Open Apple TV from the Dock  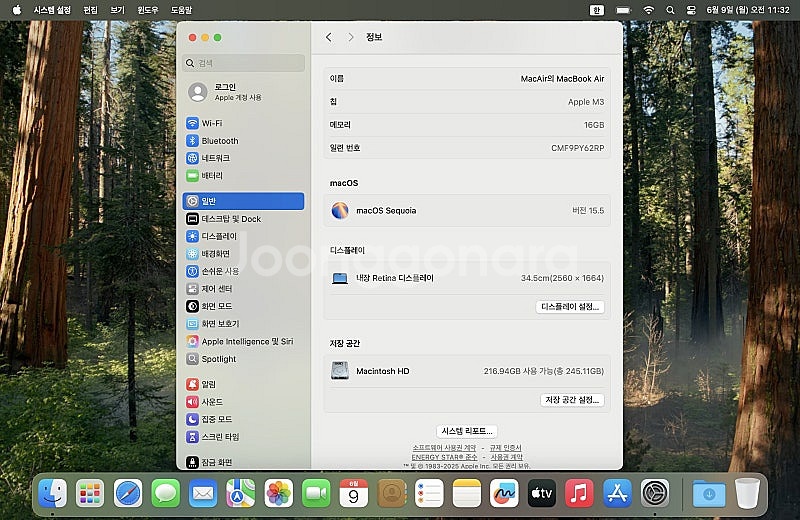pos(542,493)
